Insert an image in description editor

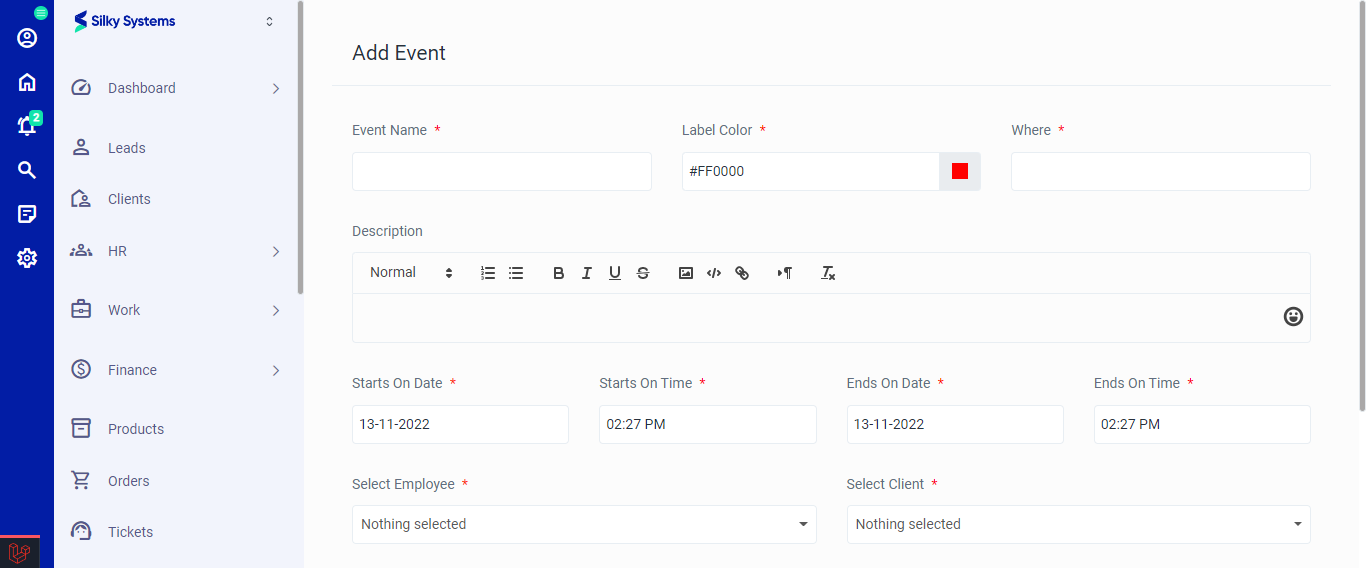(x=686, y=273)
